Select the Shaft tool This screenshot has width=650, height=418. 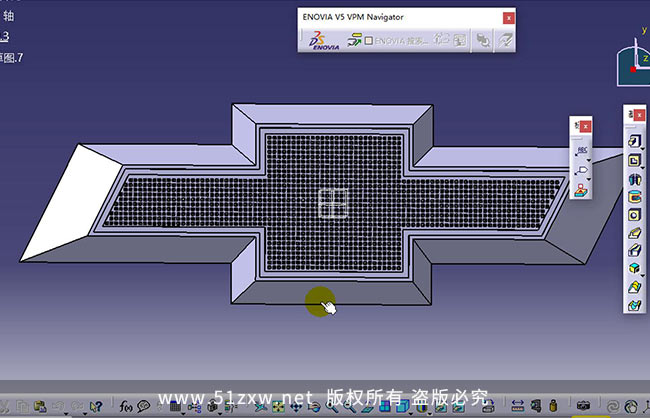pos(634,180)
